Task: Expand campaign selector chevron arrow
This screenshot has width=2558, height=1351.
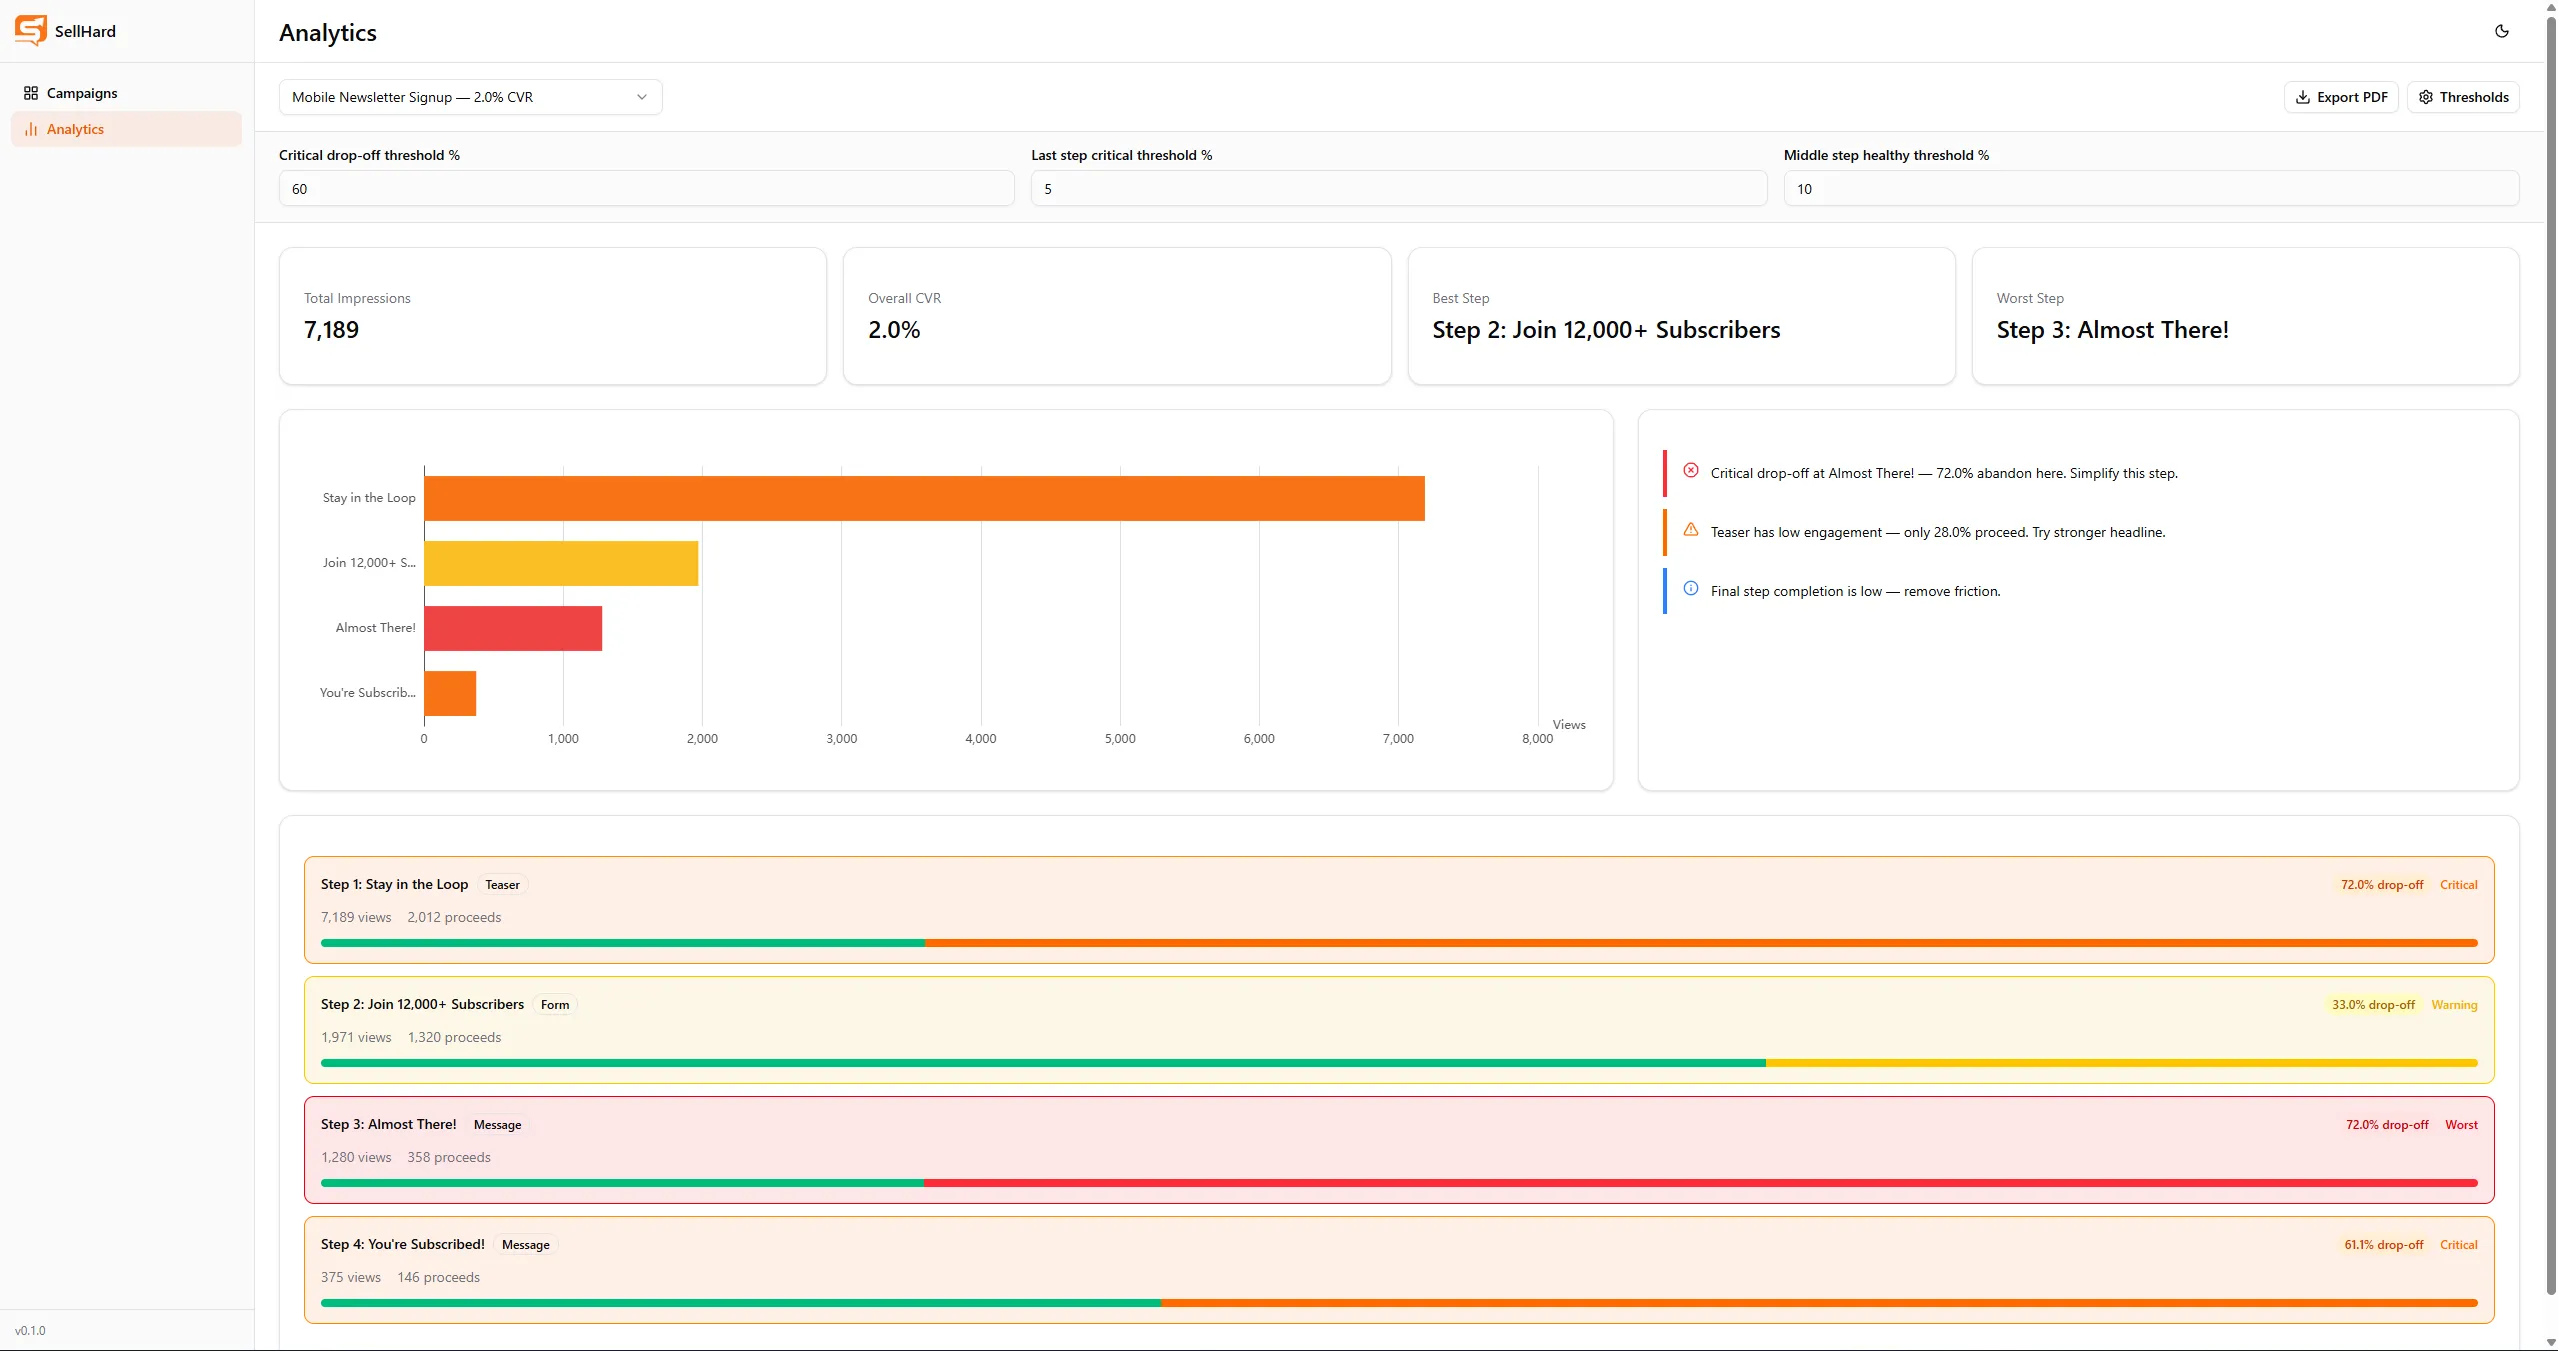Action: tap(642, 97)
